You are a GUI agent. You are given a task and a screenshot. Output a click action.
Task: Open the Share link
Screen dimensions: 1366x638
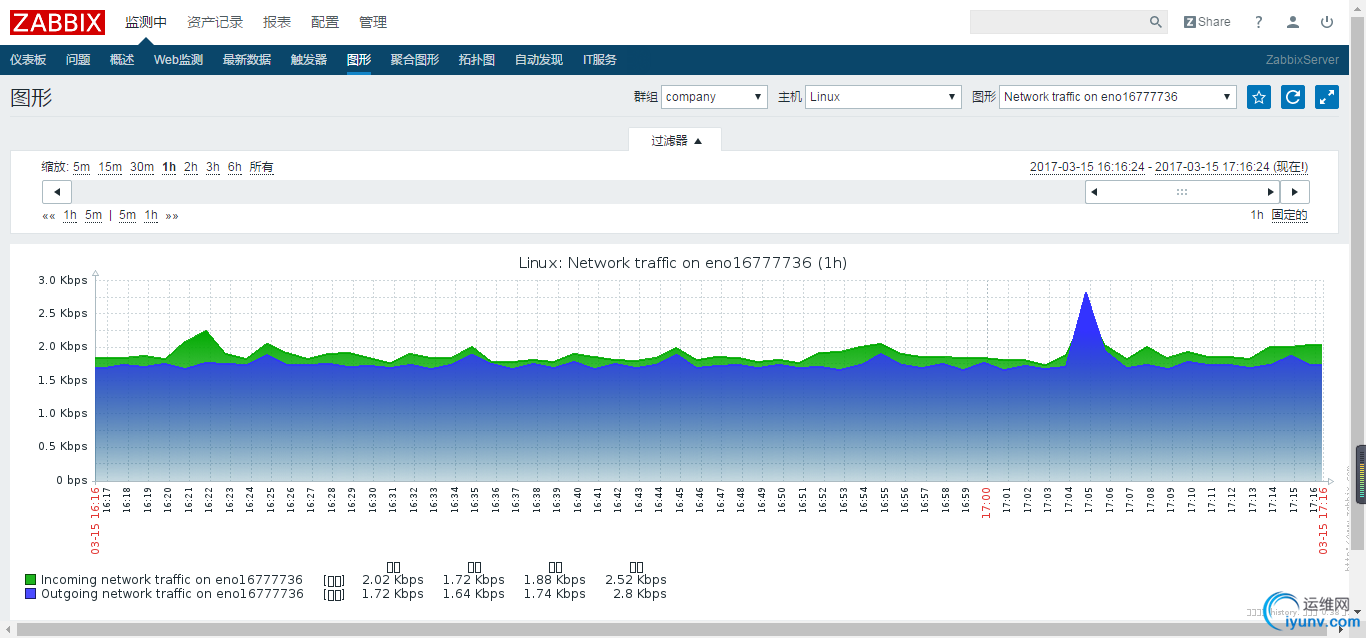[x=1207, y=22]
